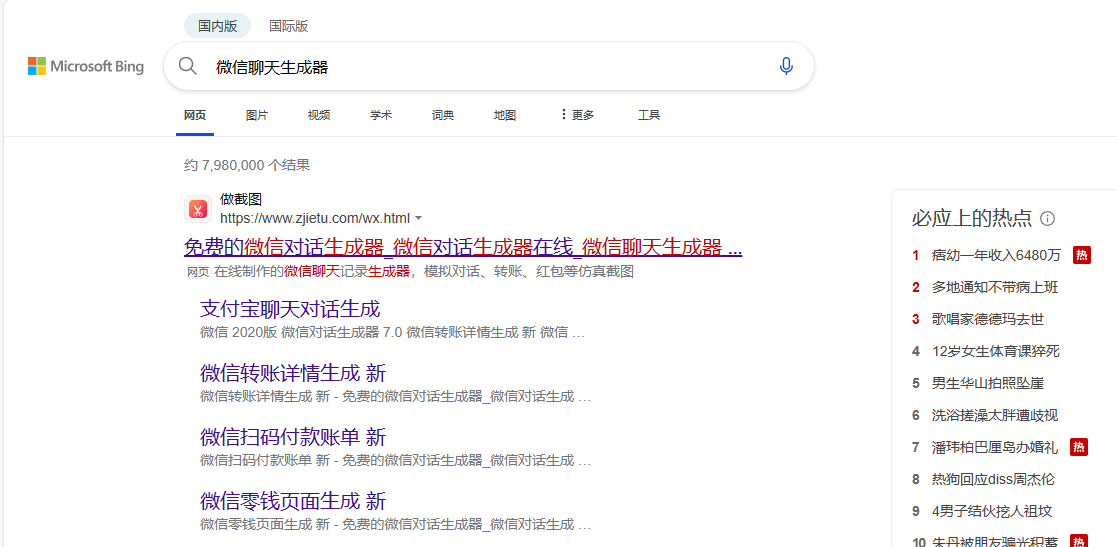Open the 工具 search tools option

click(649, 115)
